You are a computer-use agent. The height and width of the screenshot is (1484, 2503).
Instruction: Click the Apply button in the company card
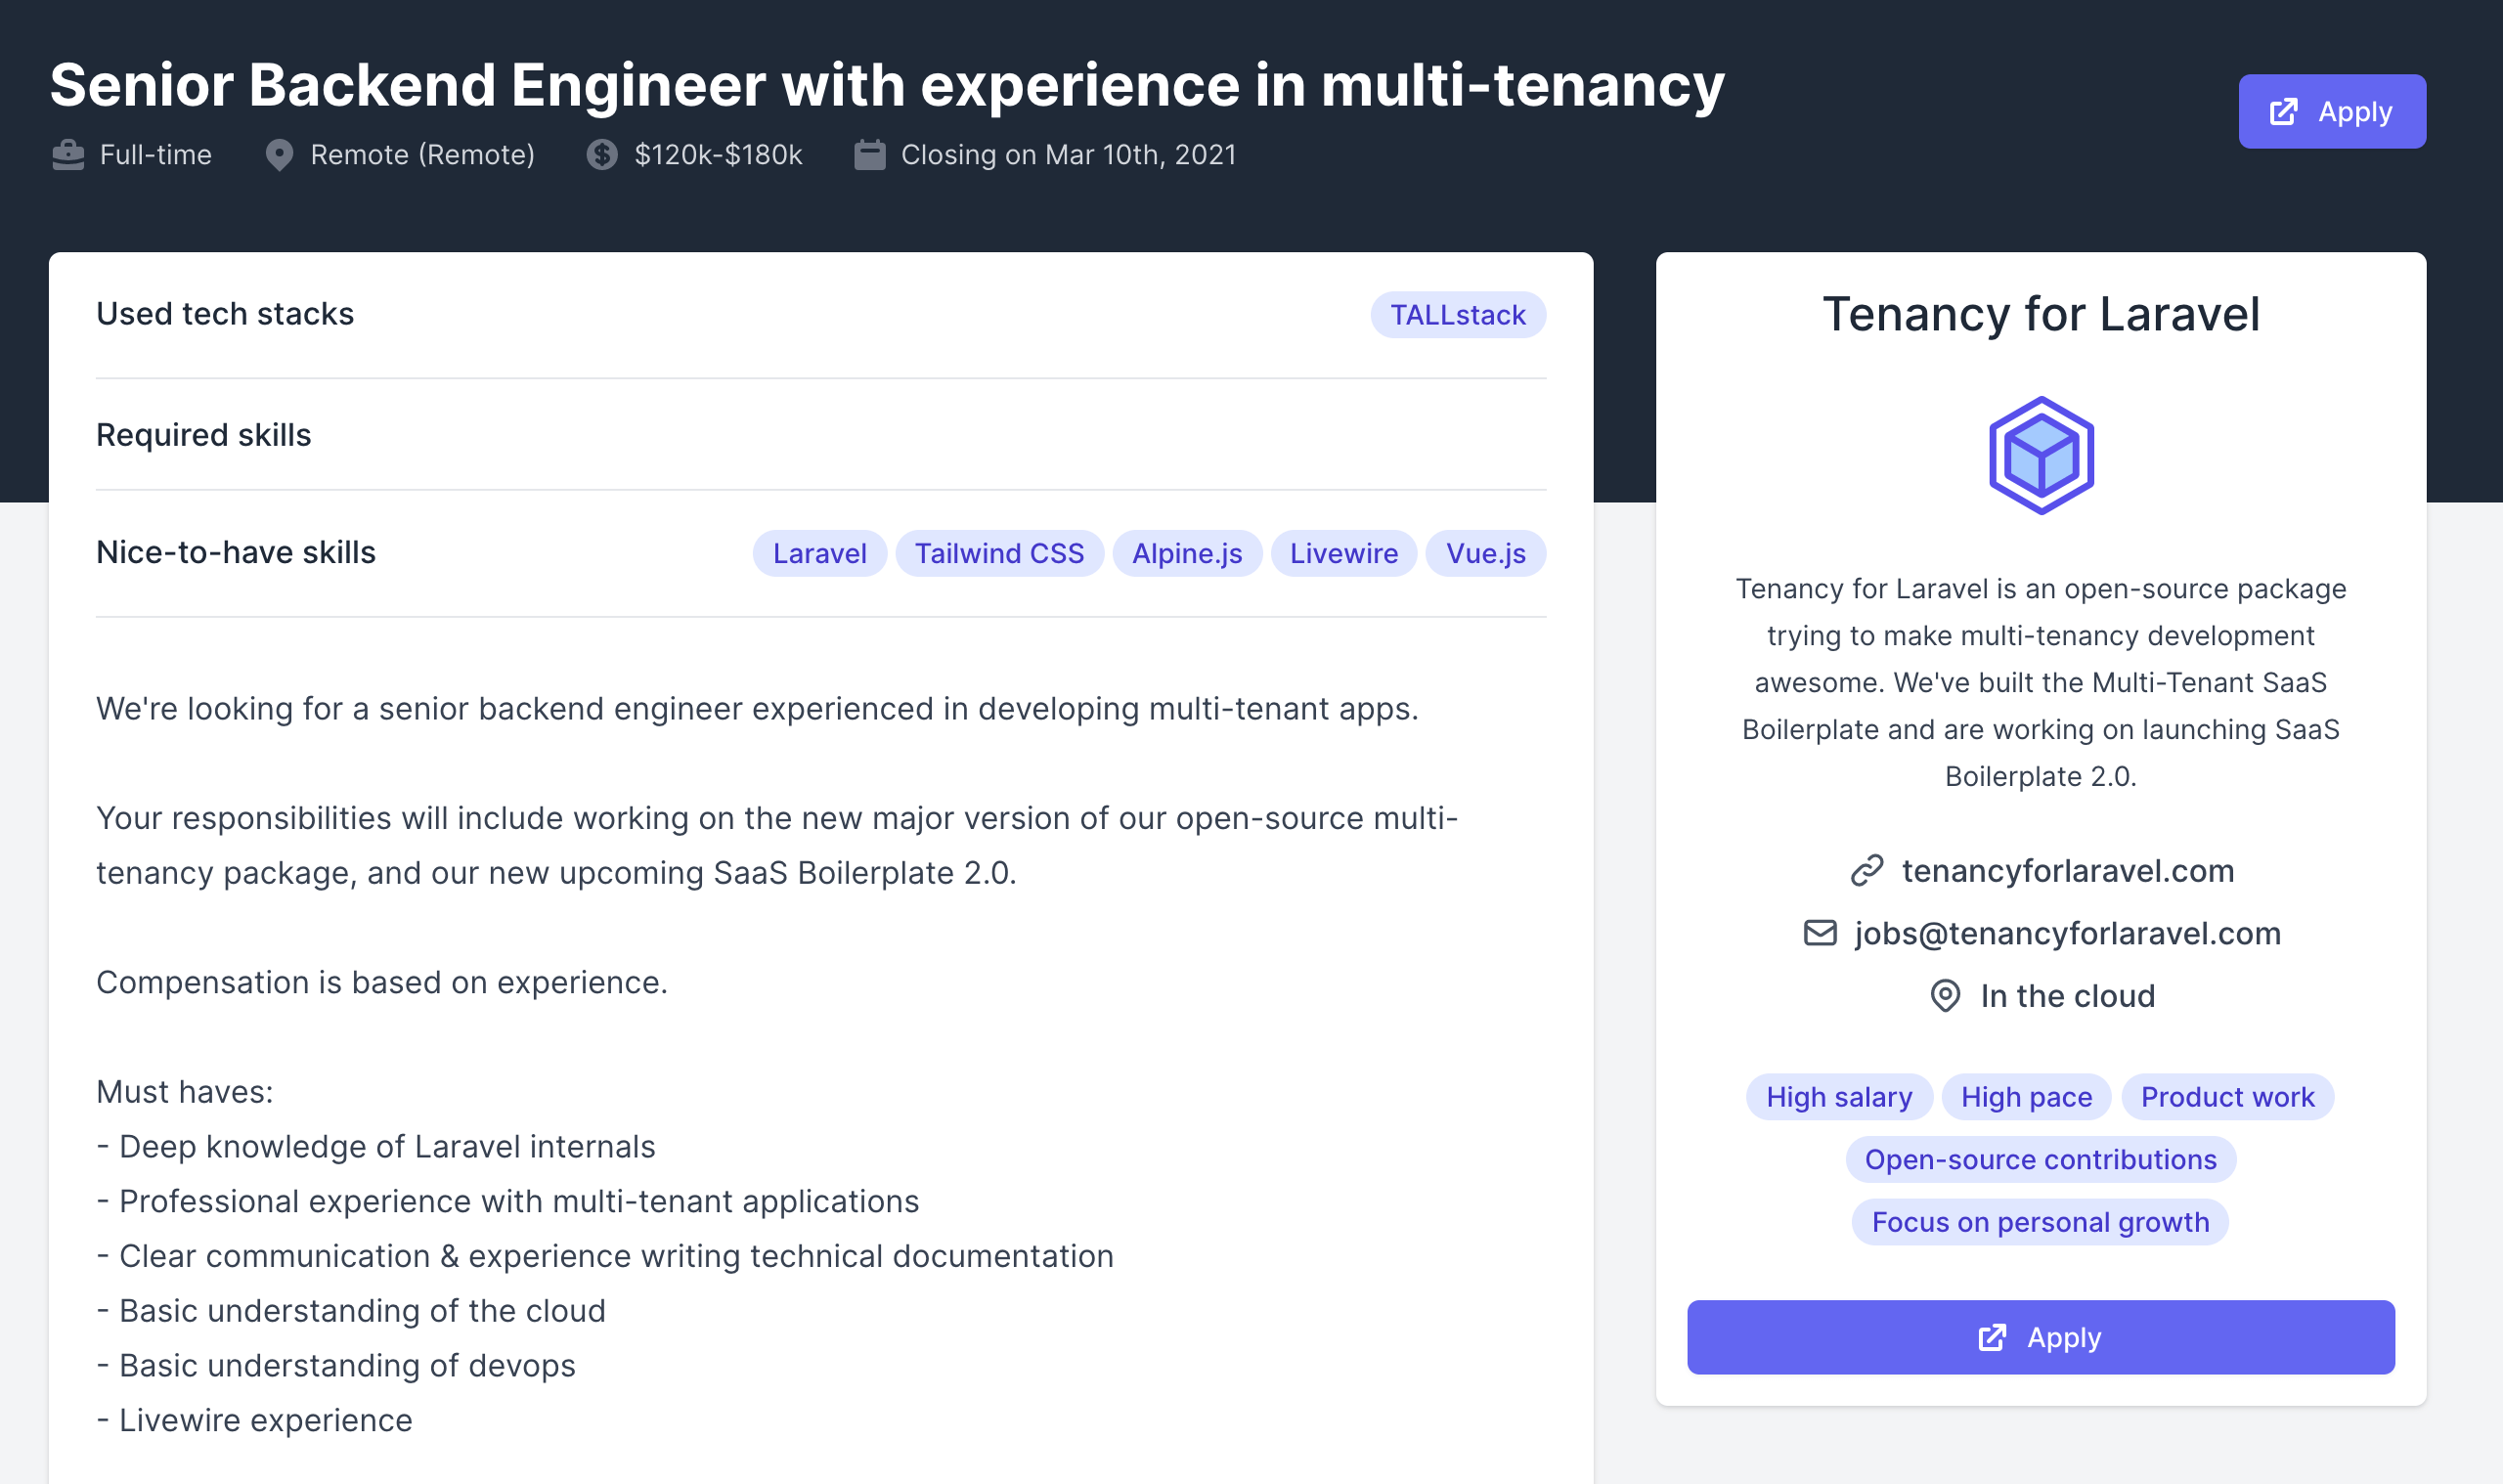(x=2040, y=1337)
